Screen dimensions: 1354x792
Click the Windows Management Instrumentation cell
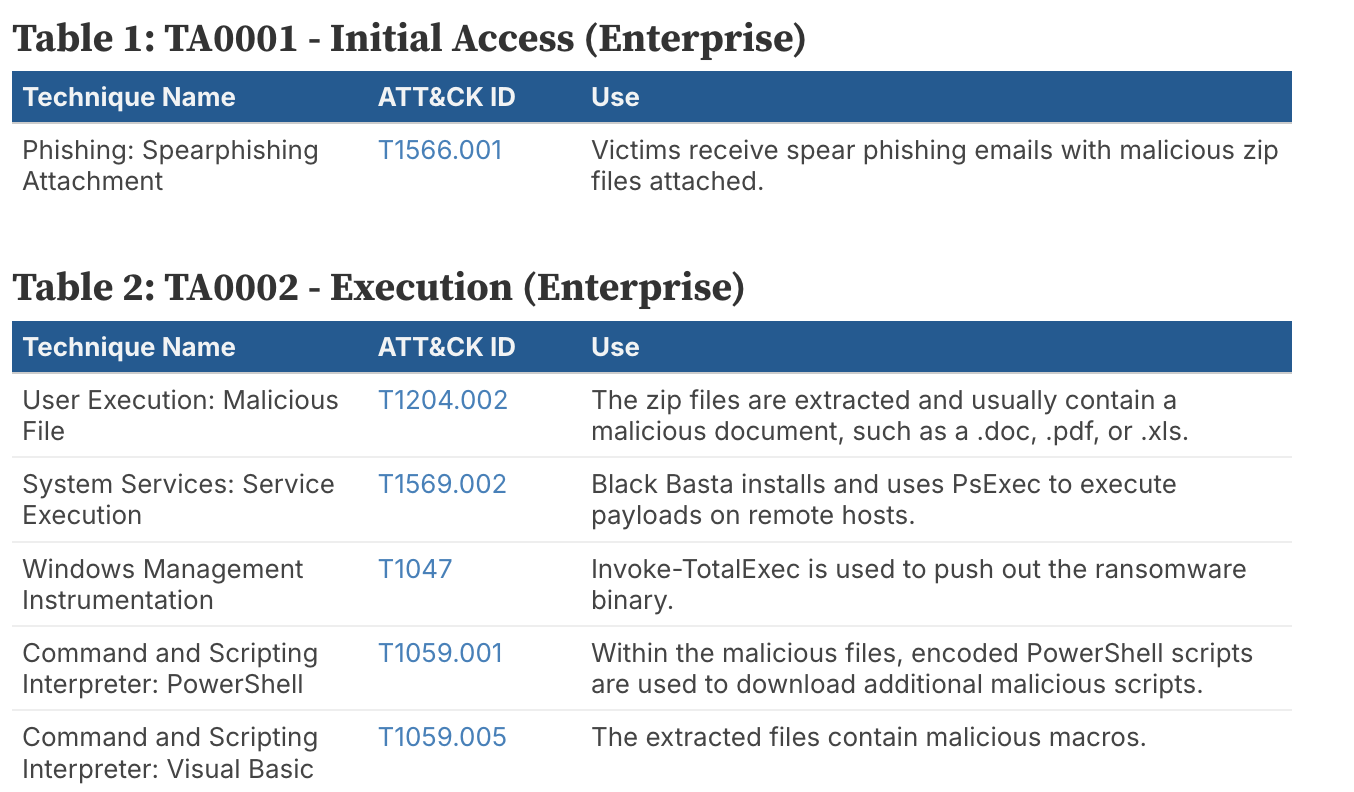(163, 584)
